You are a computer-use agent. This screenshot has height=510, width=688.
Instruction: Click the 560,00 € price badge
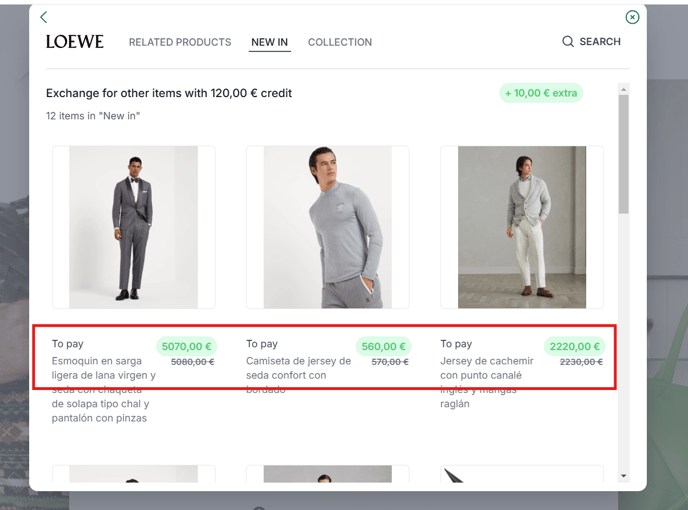point(383,346)
